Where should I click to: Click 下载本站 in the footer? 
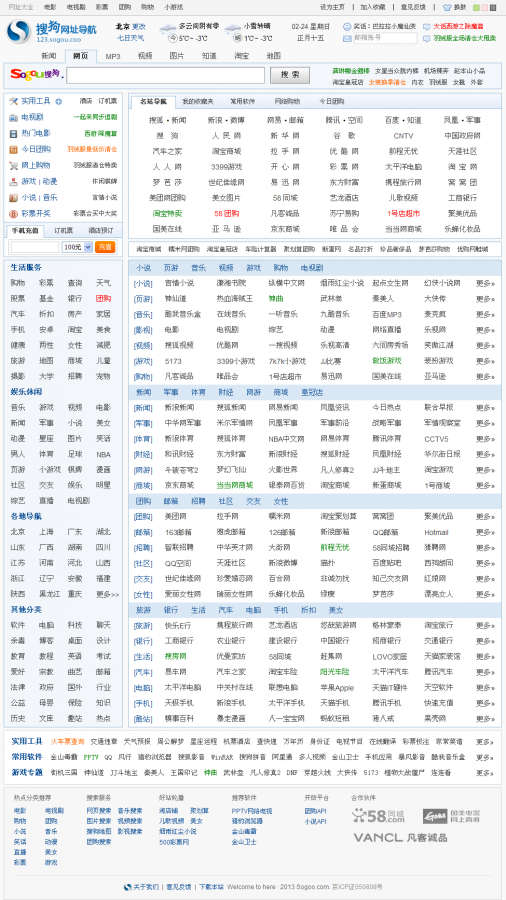[x=211, y=887]
